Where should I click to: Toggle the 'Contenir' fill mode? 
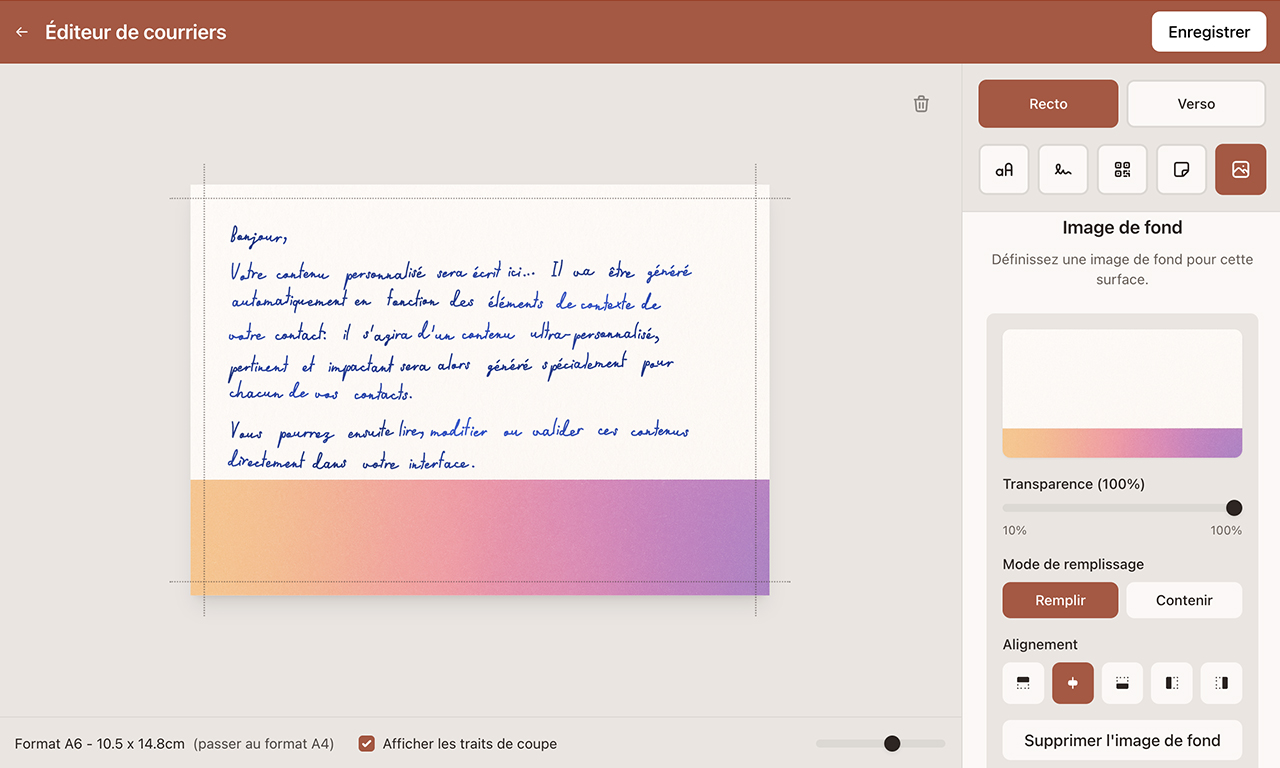(1184, 600)
